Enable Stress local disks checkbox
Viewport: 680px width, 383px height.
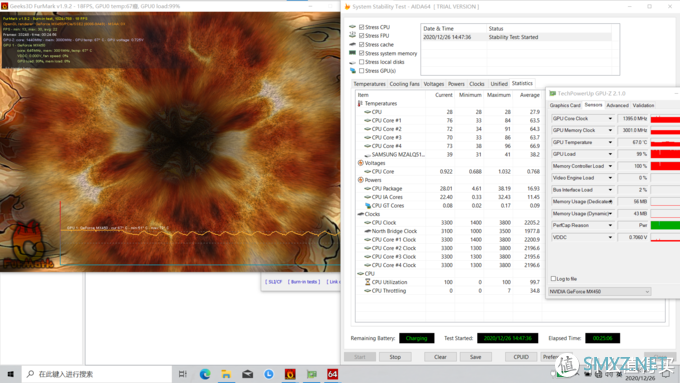coord(362,62)
